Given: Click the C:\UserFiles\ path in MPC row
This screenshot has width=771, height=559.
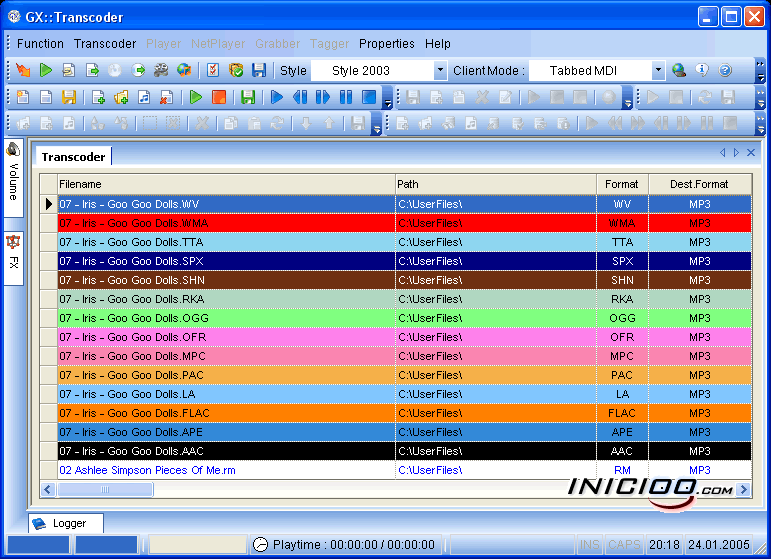Looking at the screenshot, I should click(x=496, y=356).
